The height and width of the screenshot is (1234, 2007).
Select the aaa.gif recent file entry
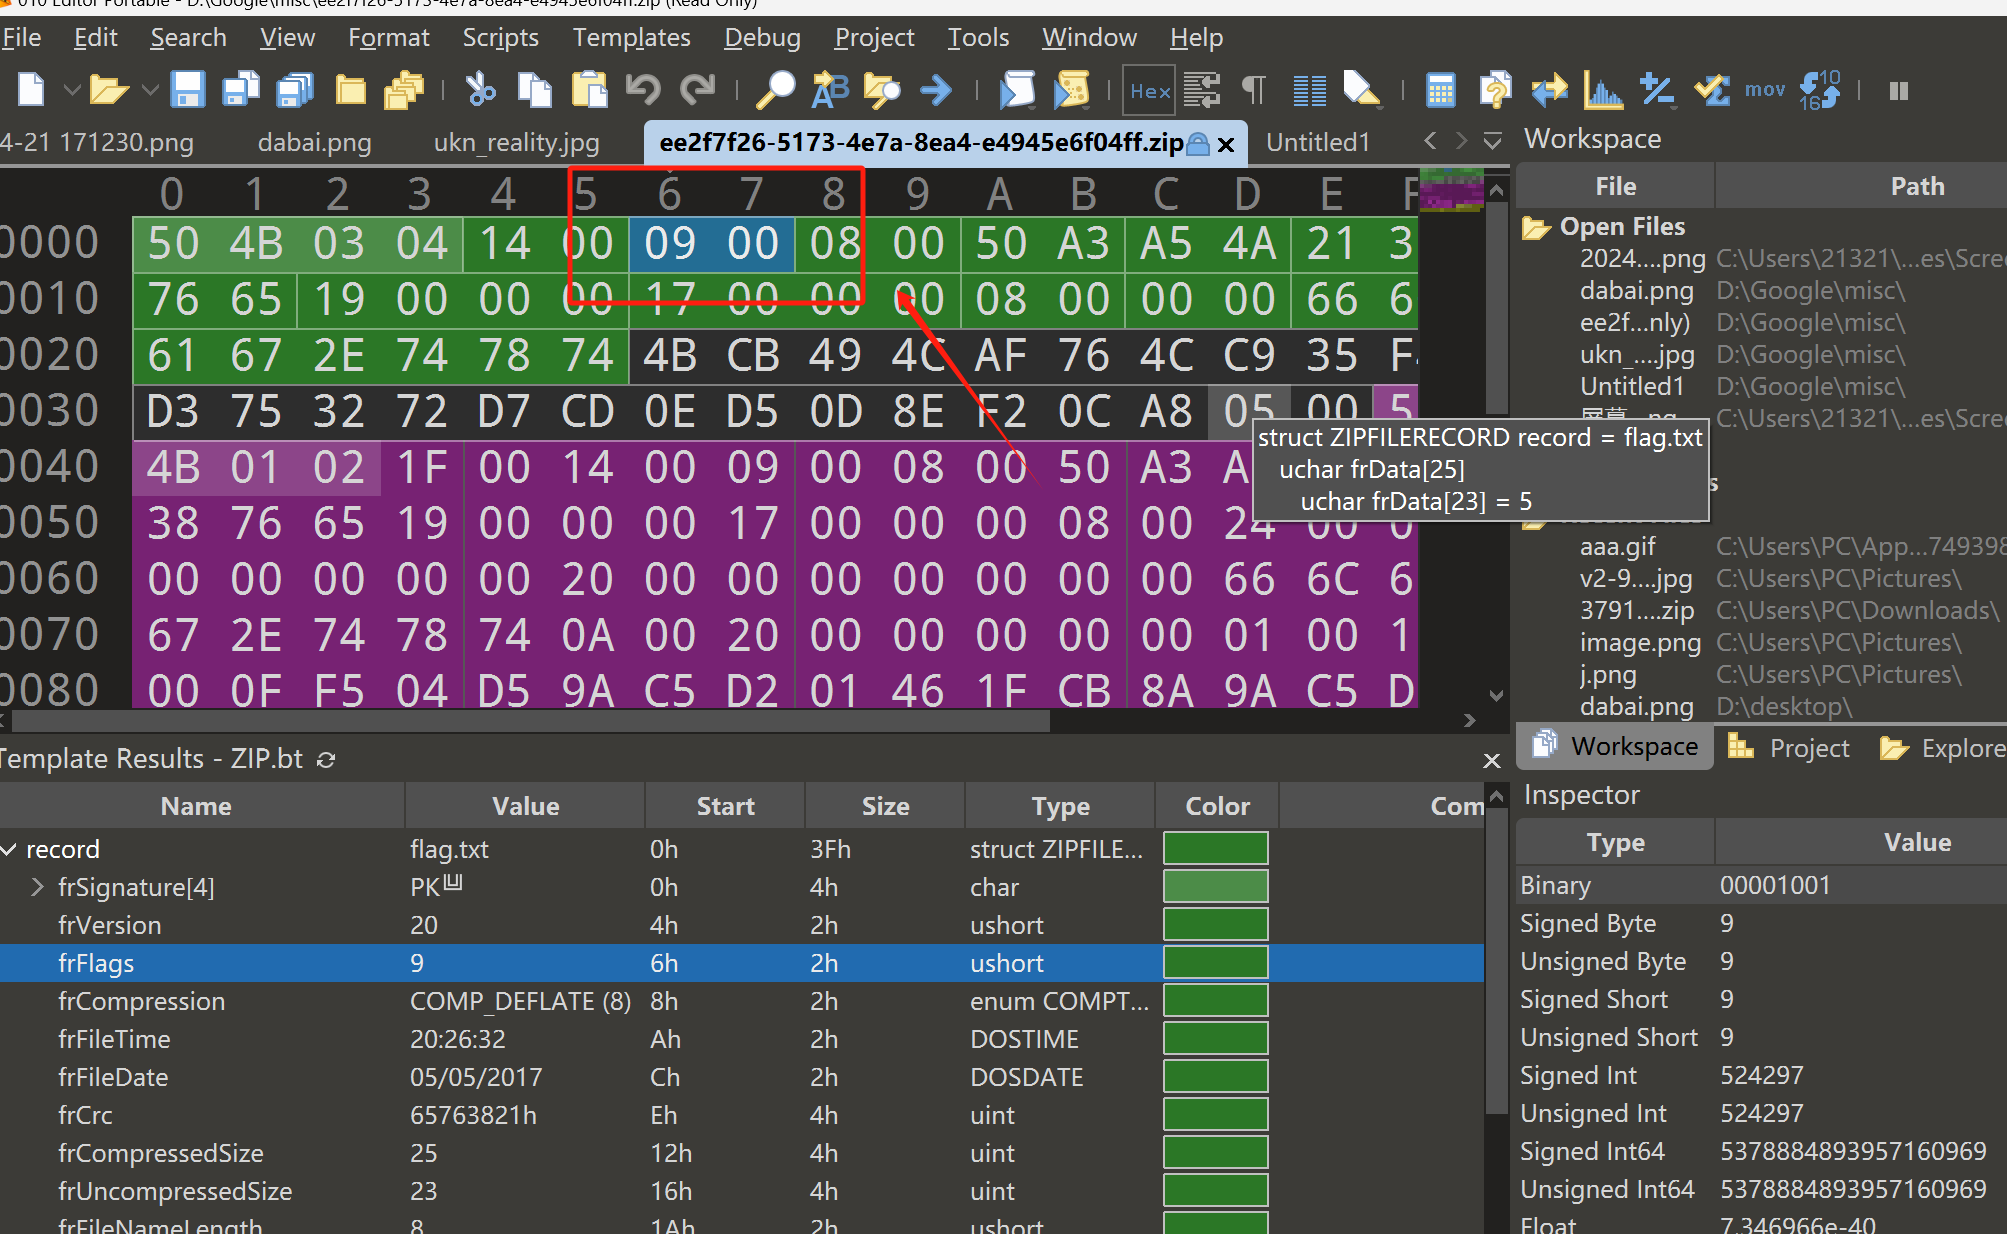[x=1617, y=546]
